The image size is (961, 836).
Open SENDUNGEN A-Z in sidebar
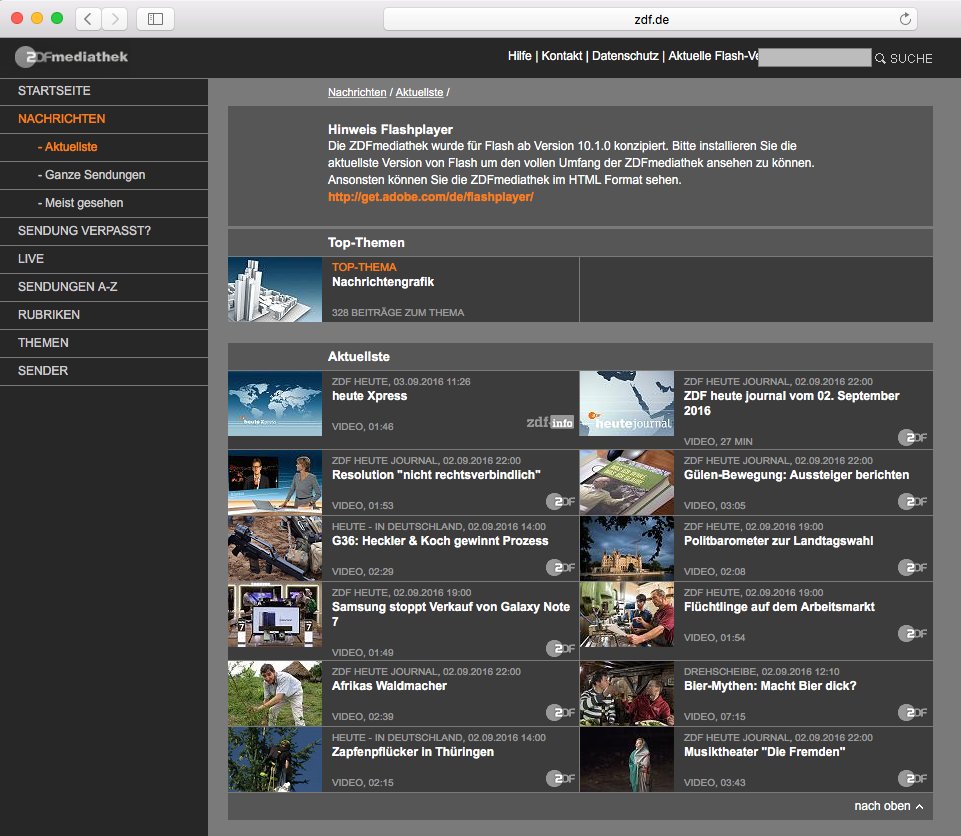click(104, 287)
